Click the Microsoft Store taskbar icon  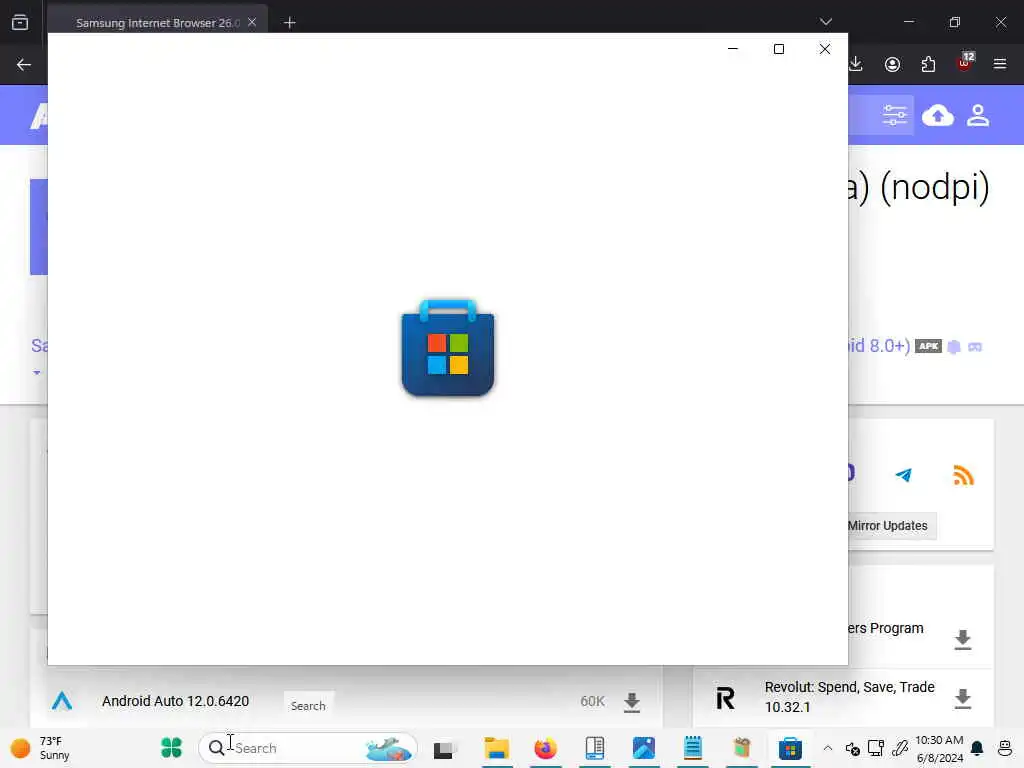(x=790, y=748)
